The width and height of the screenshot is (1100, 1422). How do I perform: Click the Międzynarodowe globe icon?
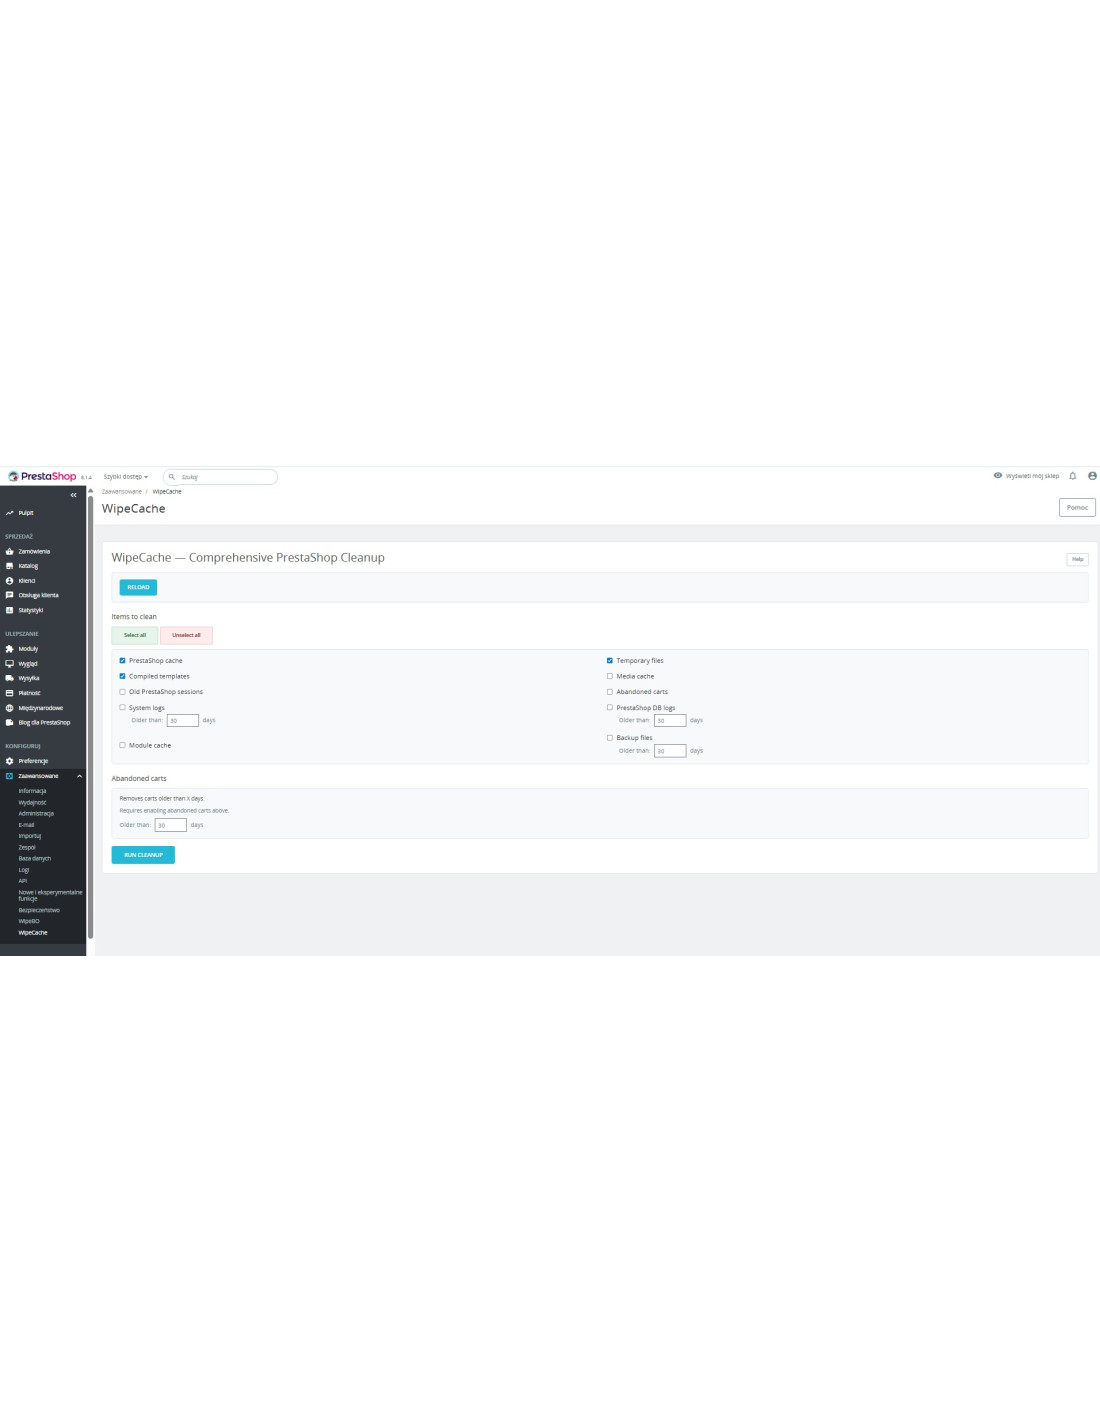pos(10,708)
